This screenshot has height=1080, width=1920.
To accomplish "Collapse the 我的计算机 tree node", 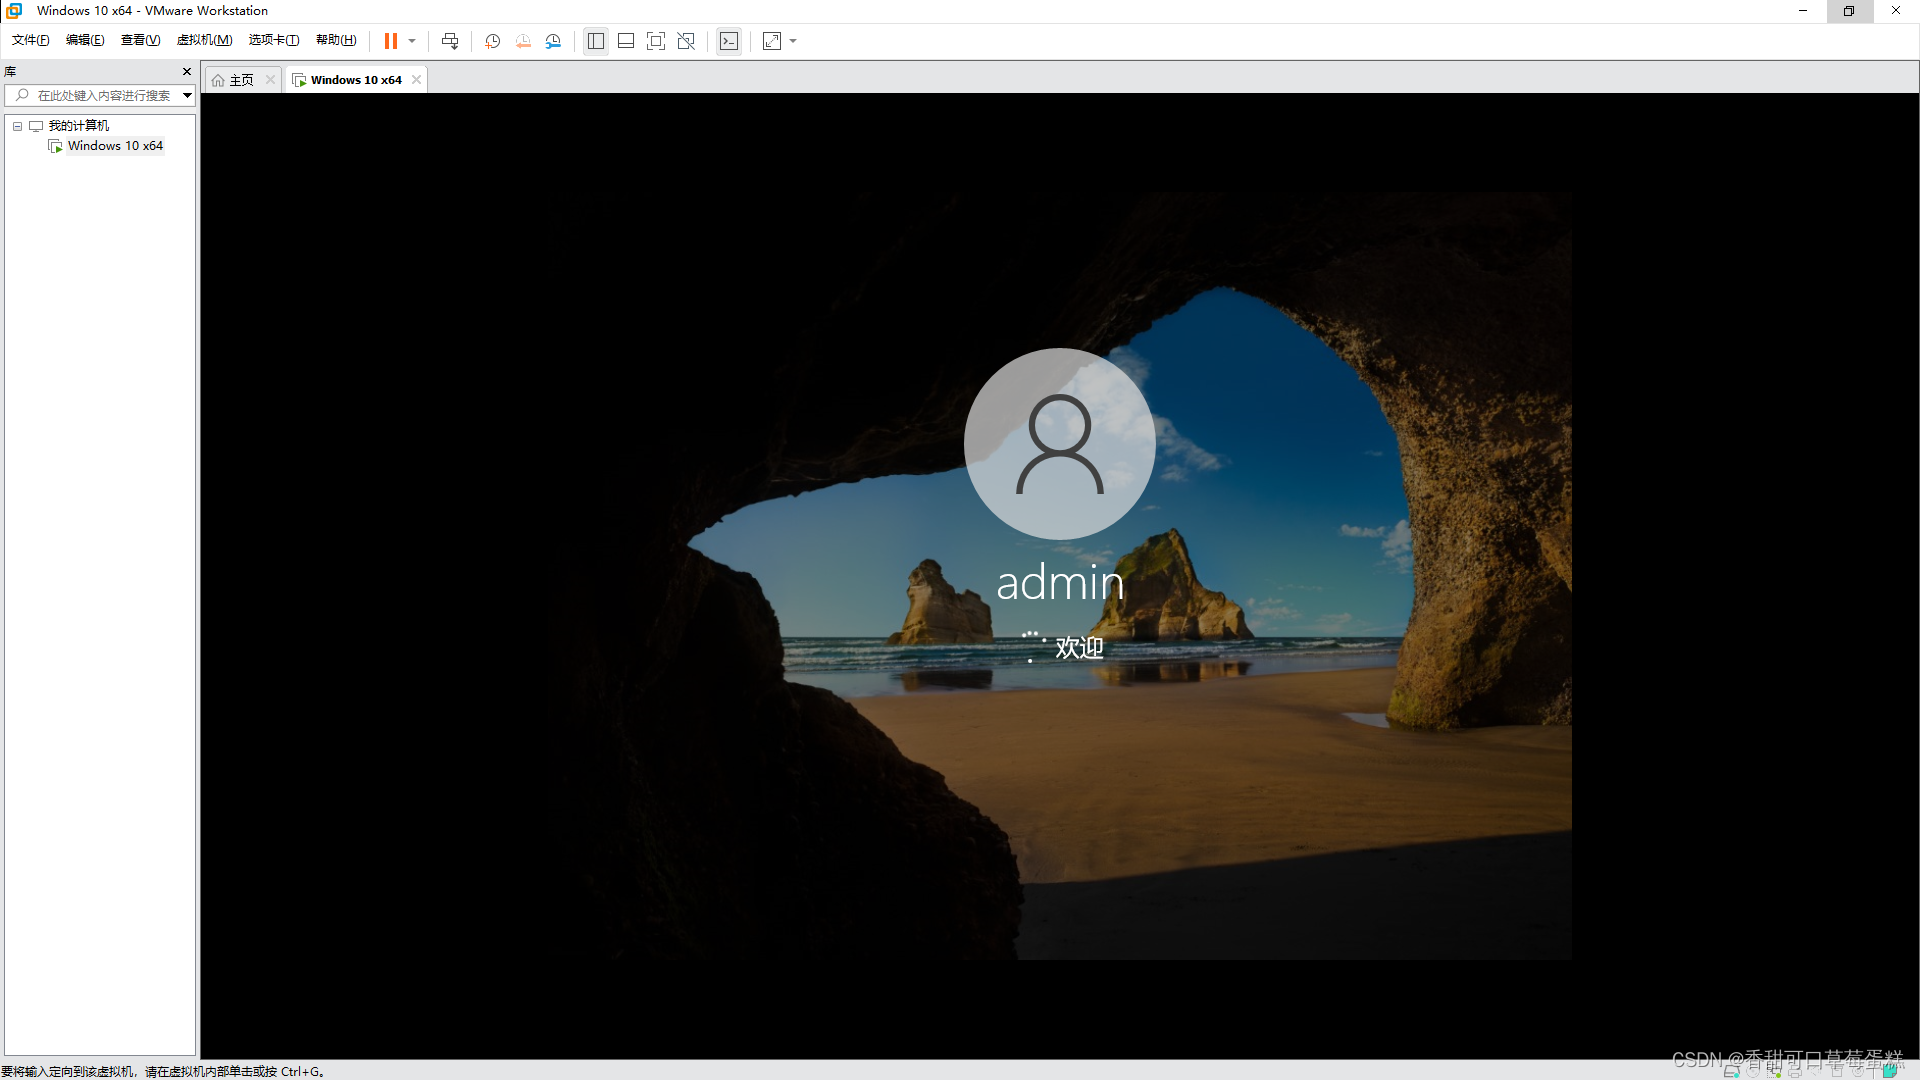I will click(x=16, y=125).
